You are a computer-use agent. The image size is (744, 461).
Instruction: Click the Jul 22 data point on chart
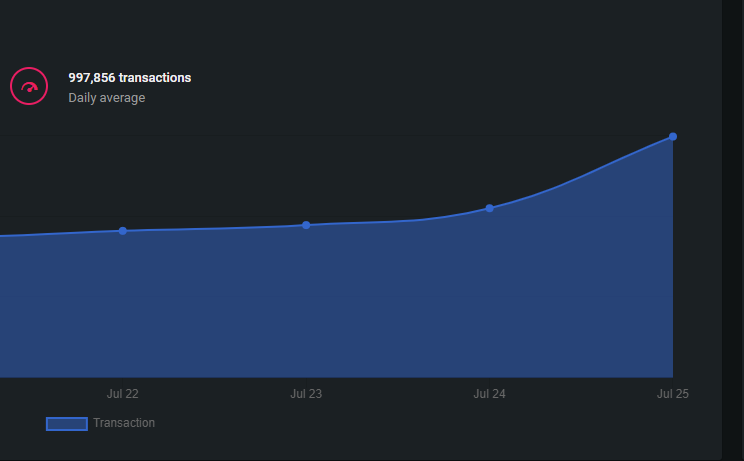tap(123, 231)
